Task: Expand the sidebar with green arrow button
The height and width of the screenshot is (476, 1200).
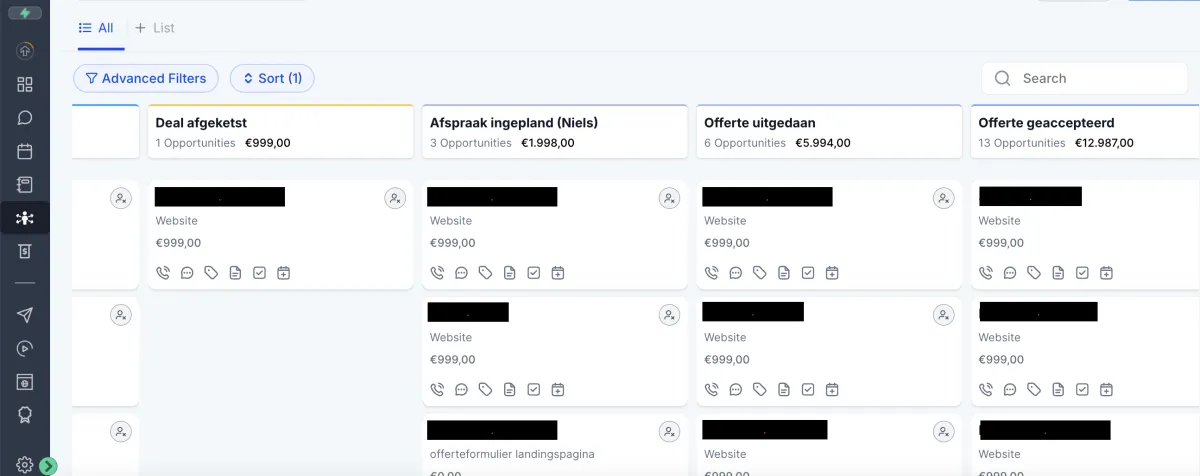Action: pyautogui.click(x=49, y=466)
